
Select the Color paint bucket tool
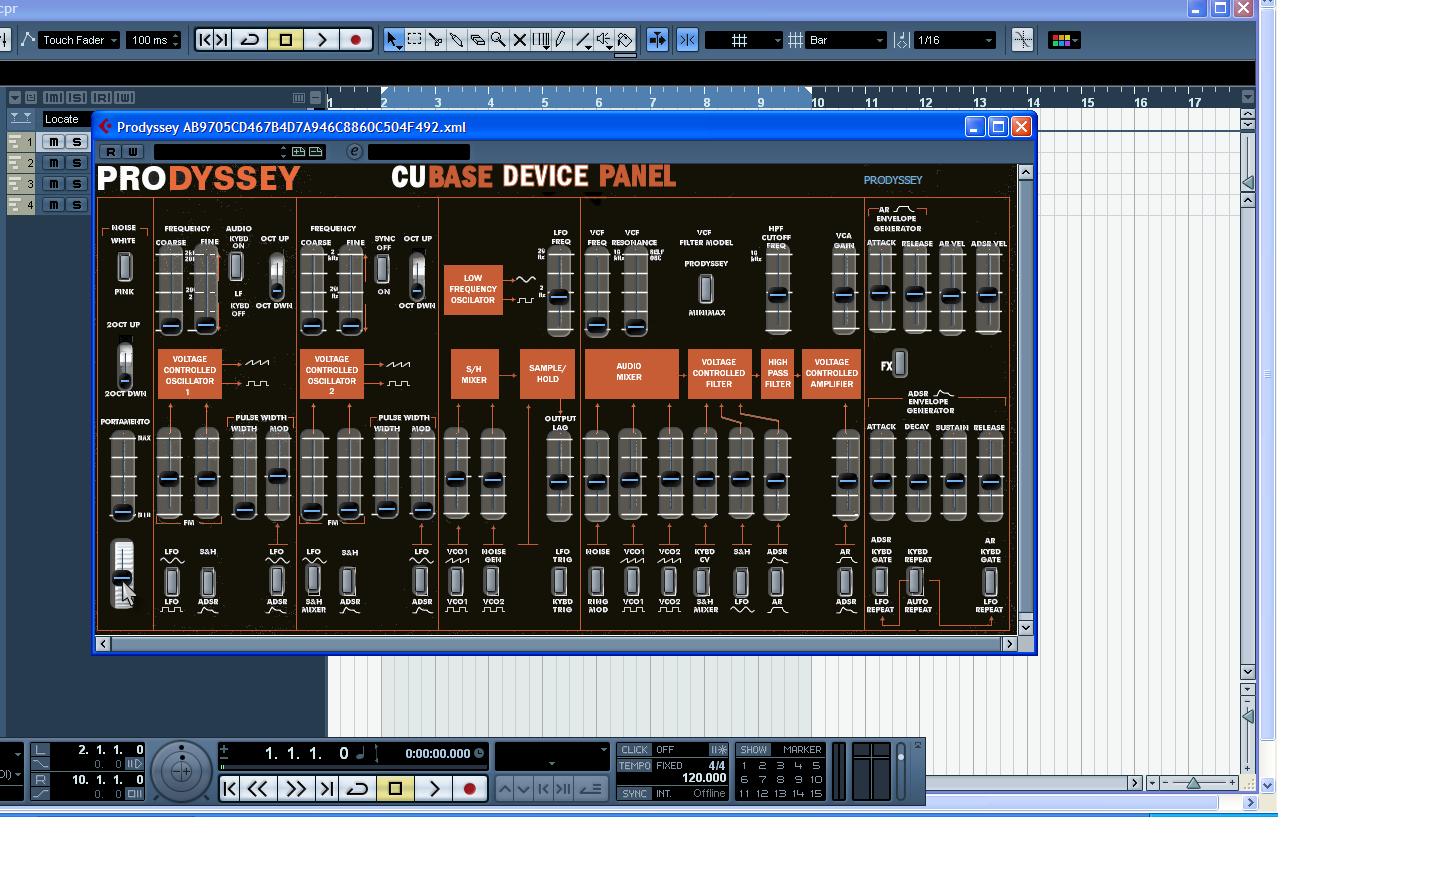[x=625, y=40]
